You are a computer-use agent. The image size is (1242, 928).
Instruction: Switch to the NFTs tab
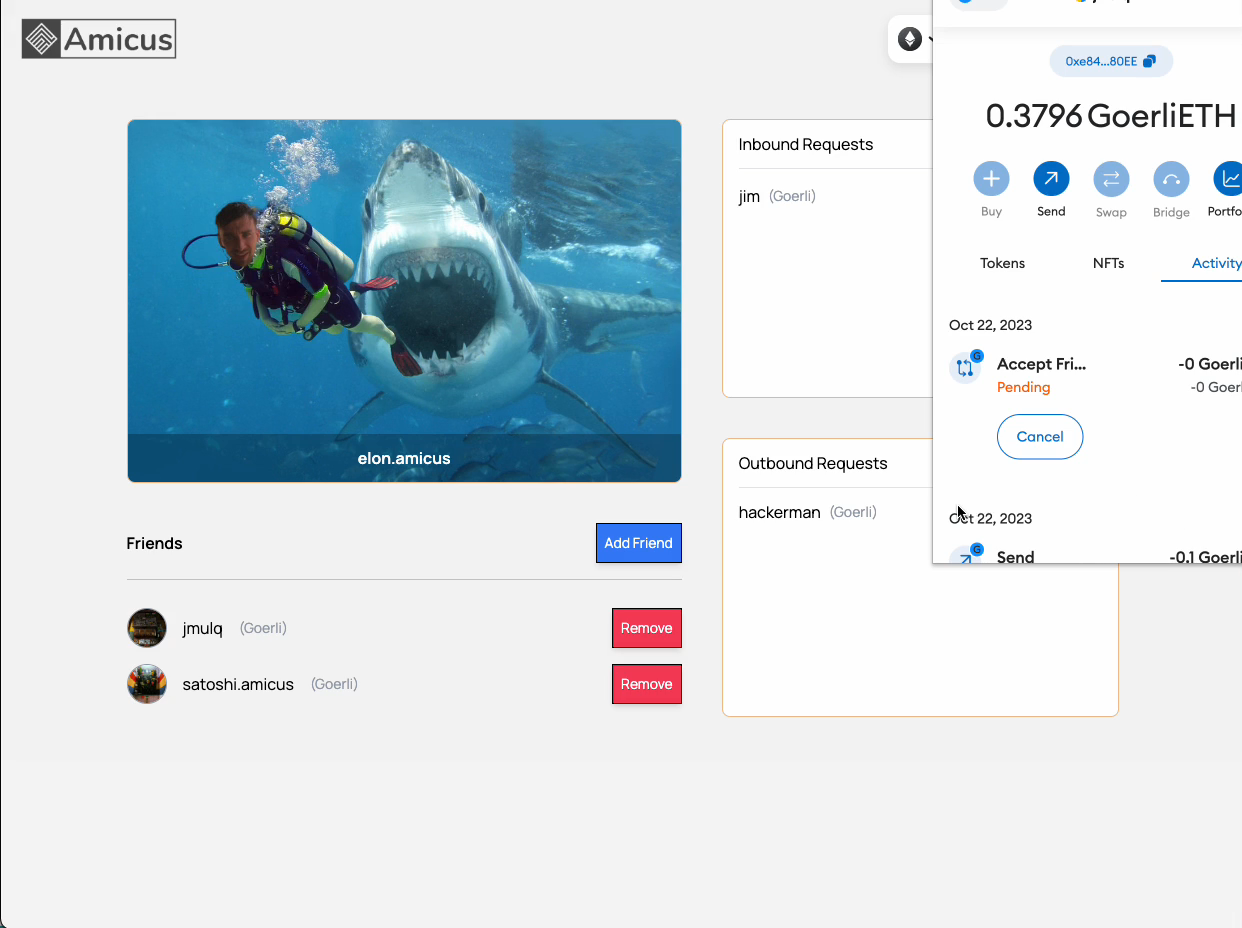click(x=1108, y=263)
